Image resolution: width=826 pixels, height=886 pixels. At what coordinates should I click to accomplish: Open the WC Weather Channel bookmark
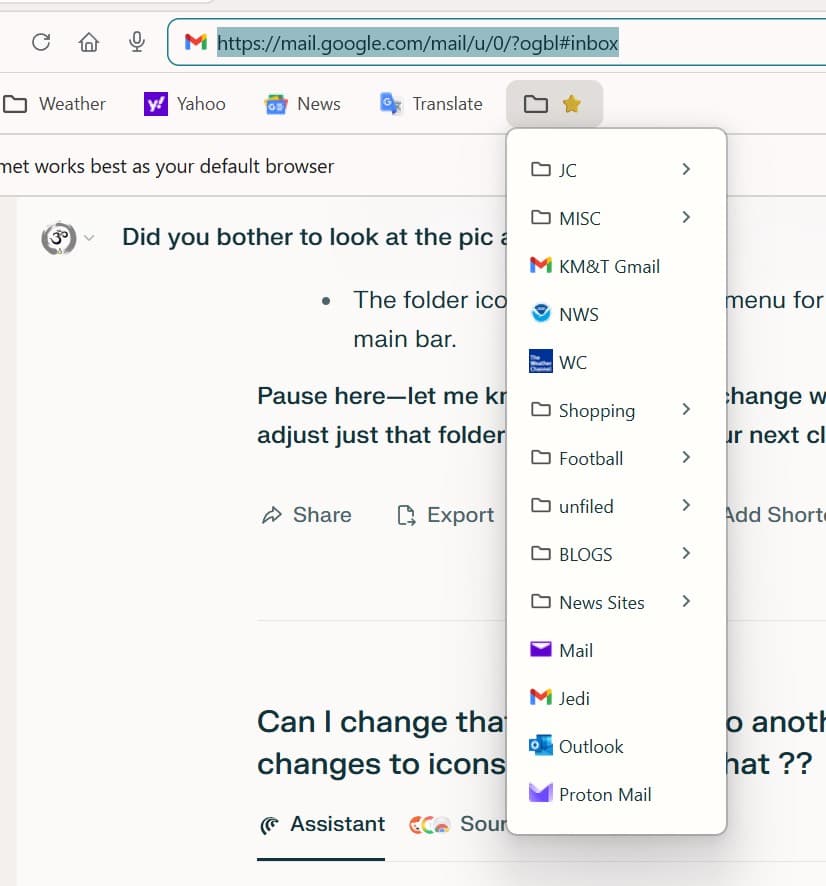click(572, 363)
